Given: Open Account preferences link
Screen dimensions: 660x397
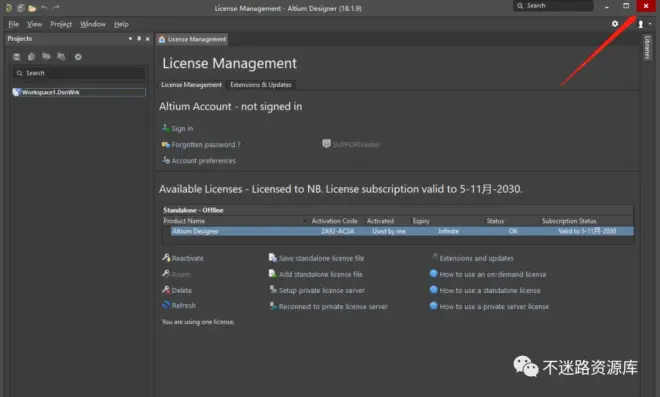Looking at the screenshot, I should pyautogui.click(x=204, y=160).
